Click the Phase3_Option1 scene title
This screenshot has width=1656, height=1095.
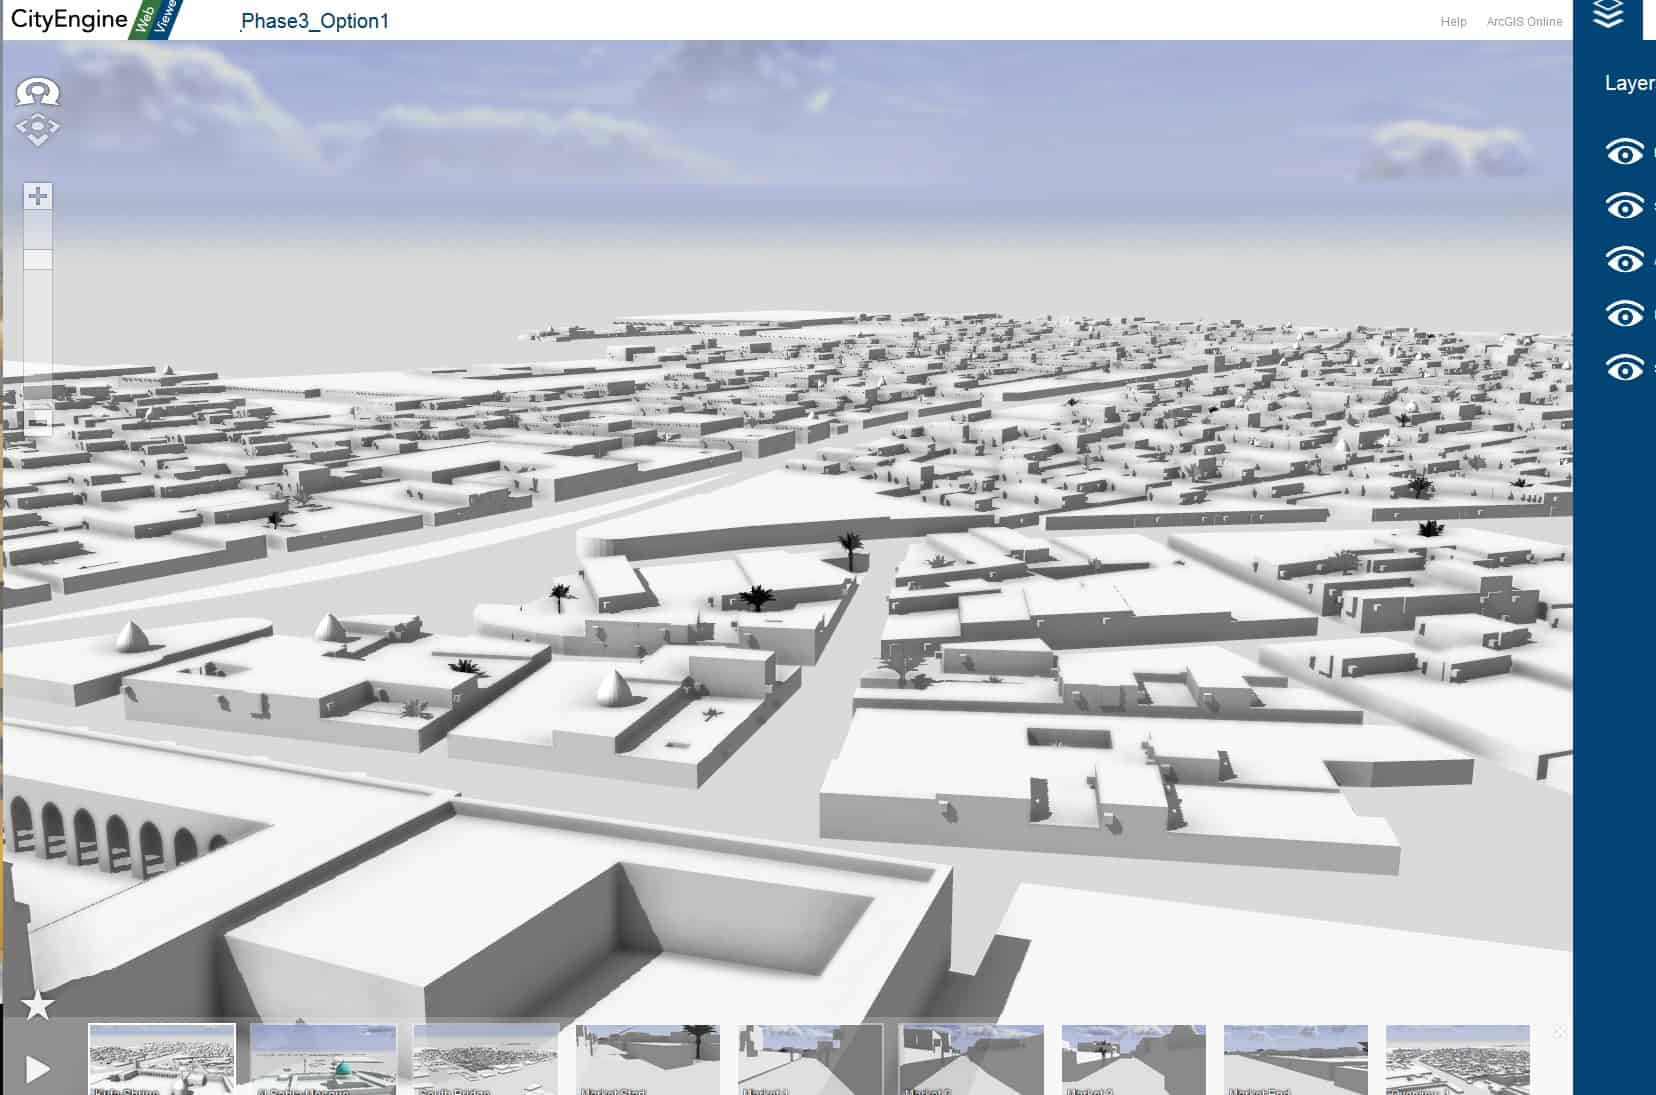[315, 21]
